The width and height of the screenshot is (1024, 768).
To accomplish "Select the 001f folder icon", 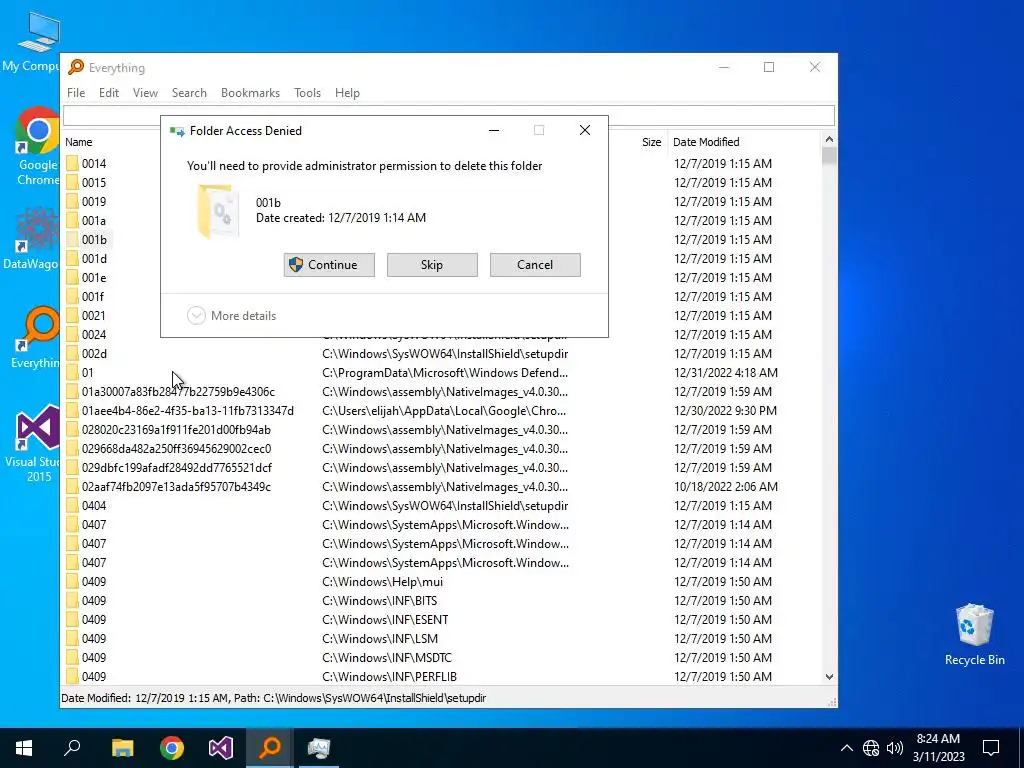I will (x=72, y=296).
